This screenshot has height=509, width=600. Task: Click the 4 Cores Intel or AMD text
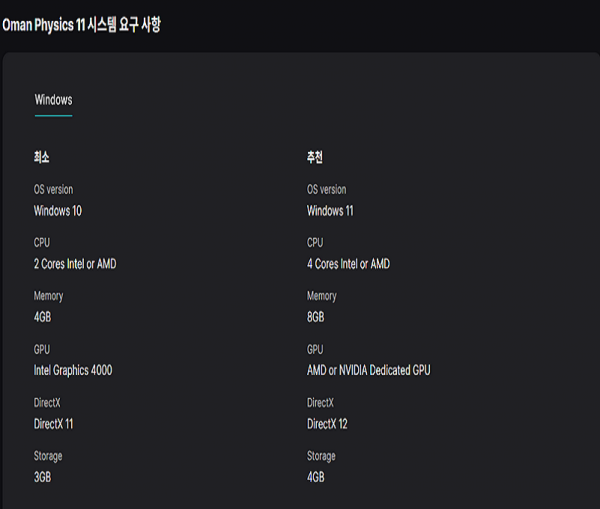tap(349, 264)
